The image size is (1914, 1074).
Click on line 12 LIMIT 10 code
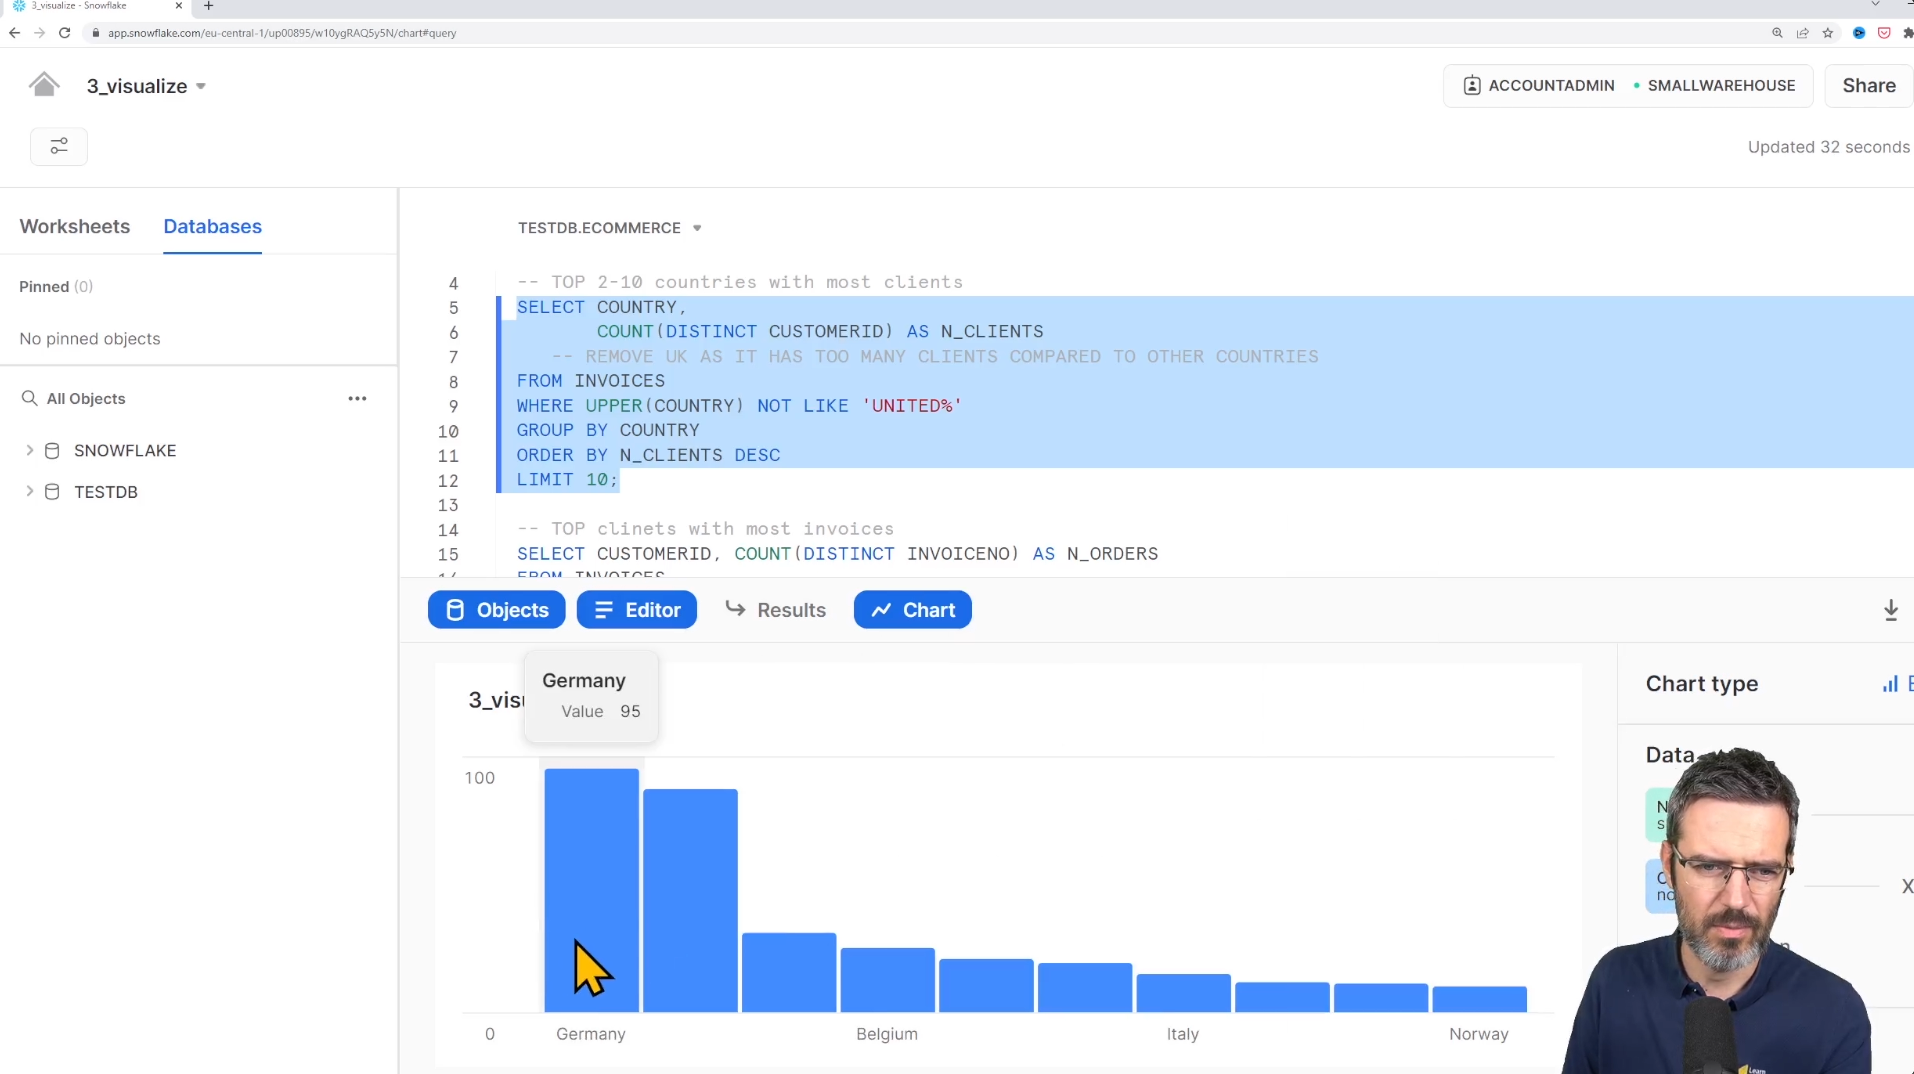567,479
